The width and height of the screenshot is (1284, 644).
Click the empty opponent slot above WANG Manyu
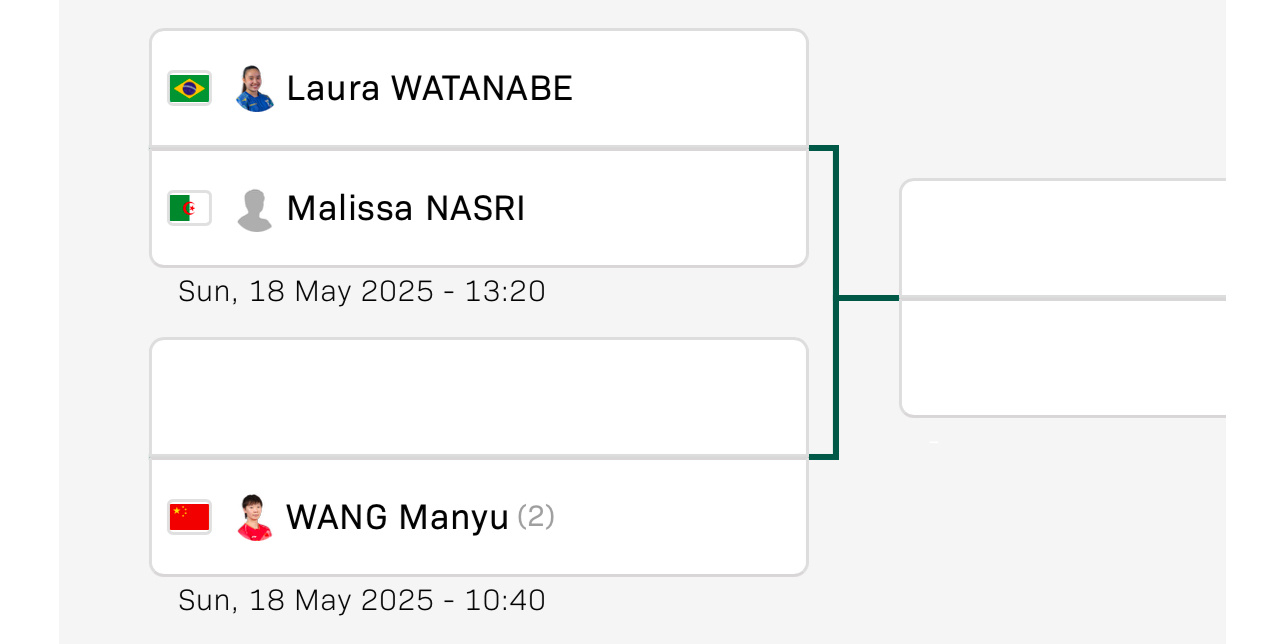(x=479, y=397)
